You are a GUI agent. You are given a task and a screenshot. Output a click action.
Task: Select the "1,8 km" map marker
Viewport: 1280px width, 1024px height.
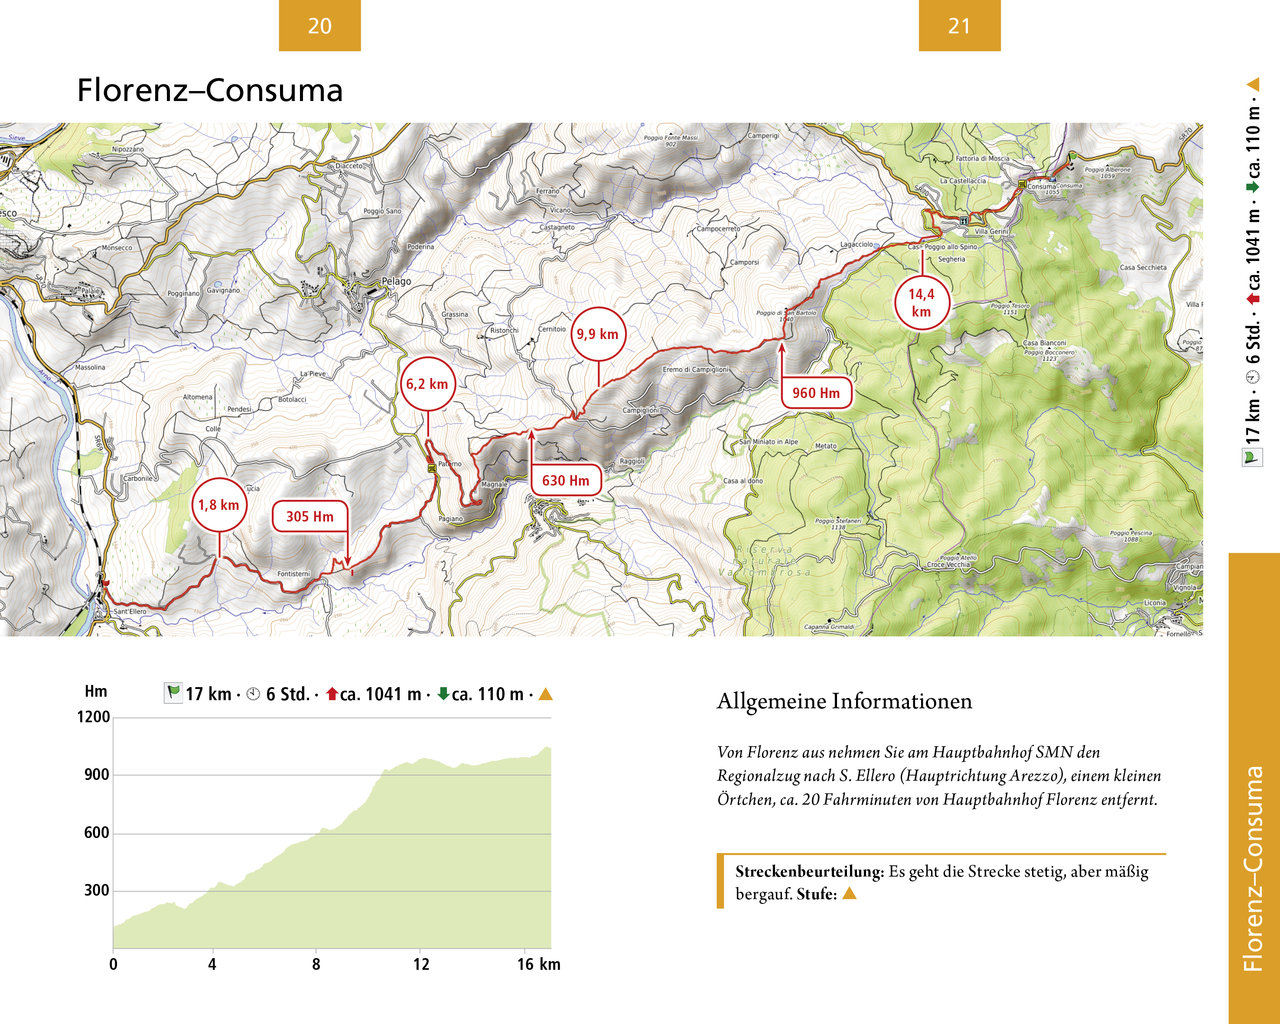(219, 505)
